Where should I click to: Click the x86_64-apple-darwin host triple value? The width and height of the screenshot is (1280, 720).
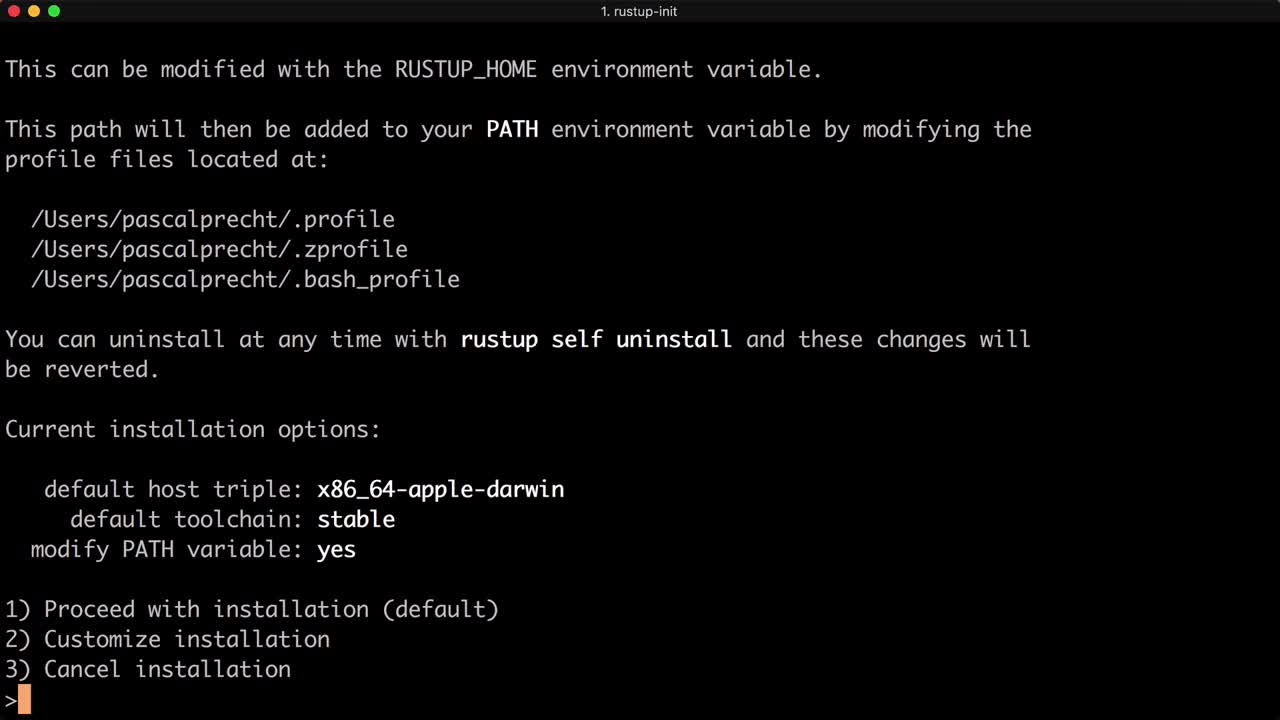(x=441, y=489)
